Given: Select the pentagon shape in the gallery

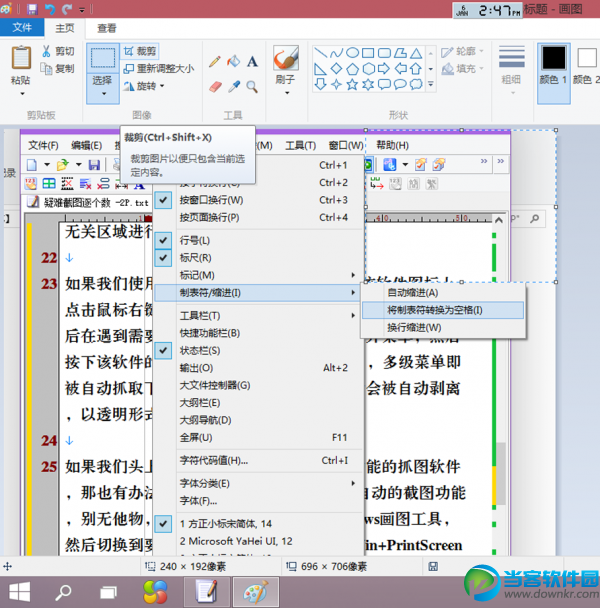Looking at the screenshot, I should (x=352, y=69).
